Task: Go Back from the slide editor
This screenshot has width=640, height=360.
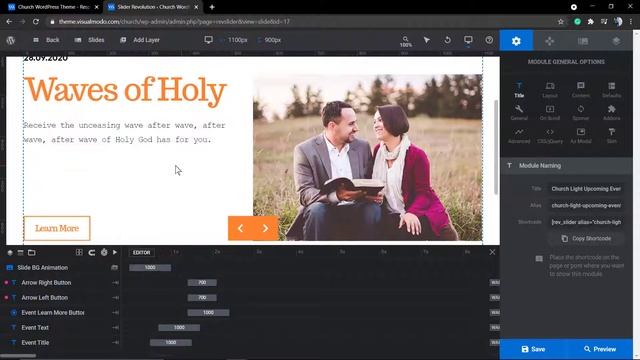Action: (x=47, y=40)
